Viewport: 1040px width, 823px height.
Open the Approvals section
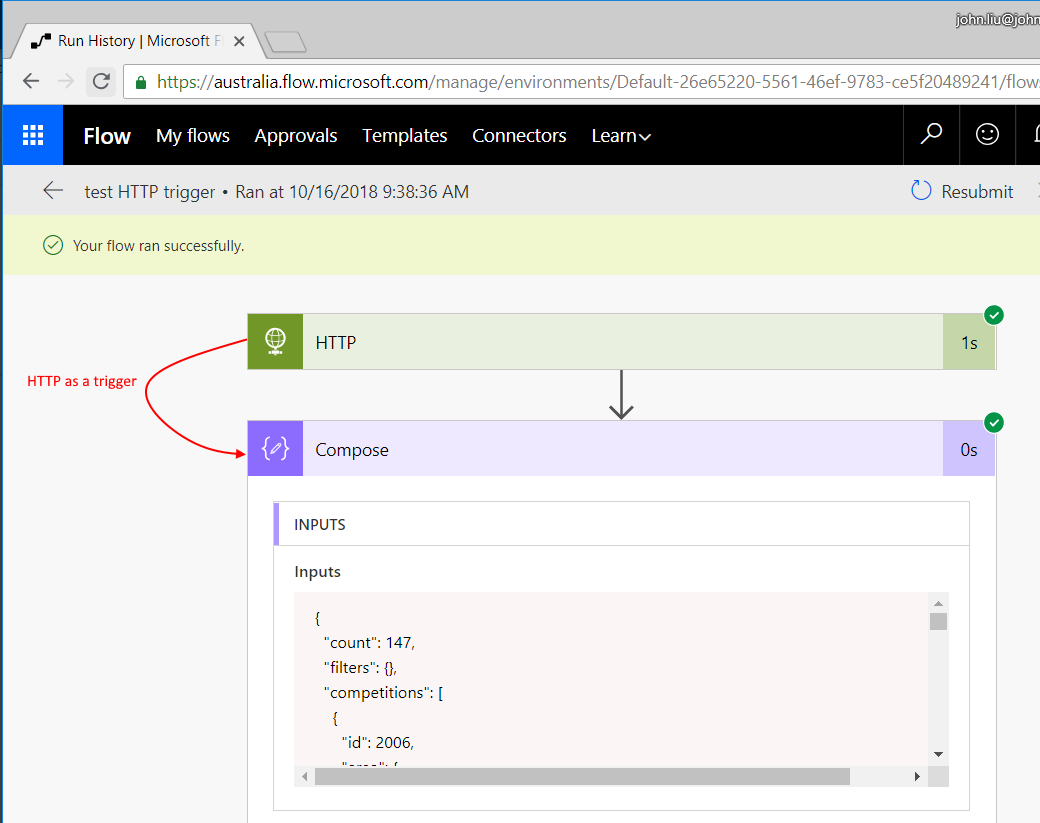[296, 136]
